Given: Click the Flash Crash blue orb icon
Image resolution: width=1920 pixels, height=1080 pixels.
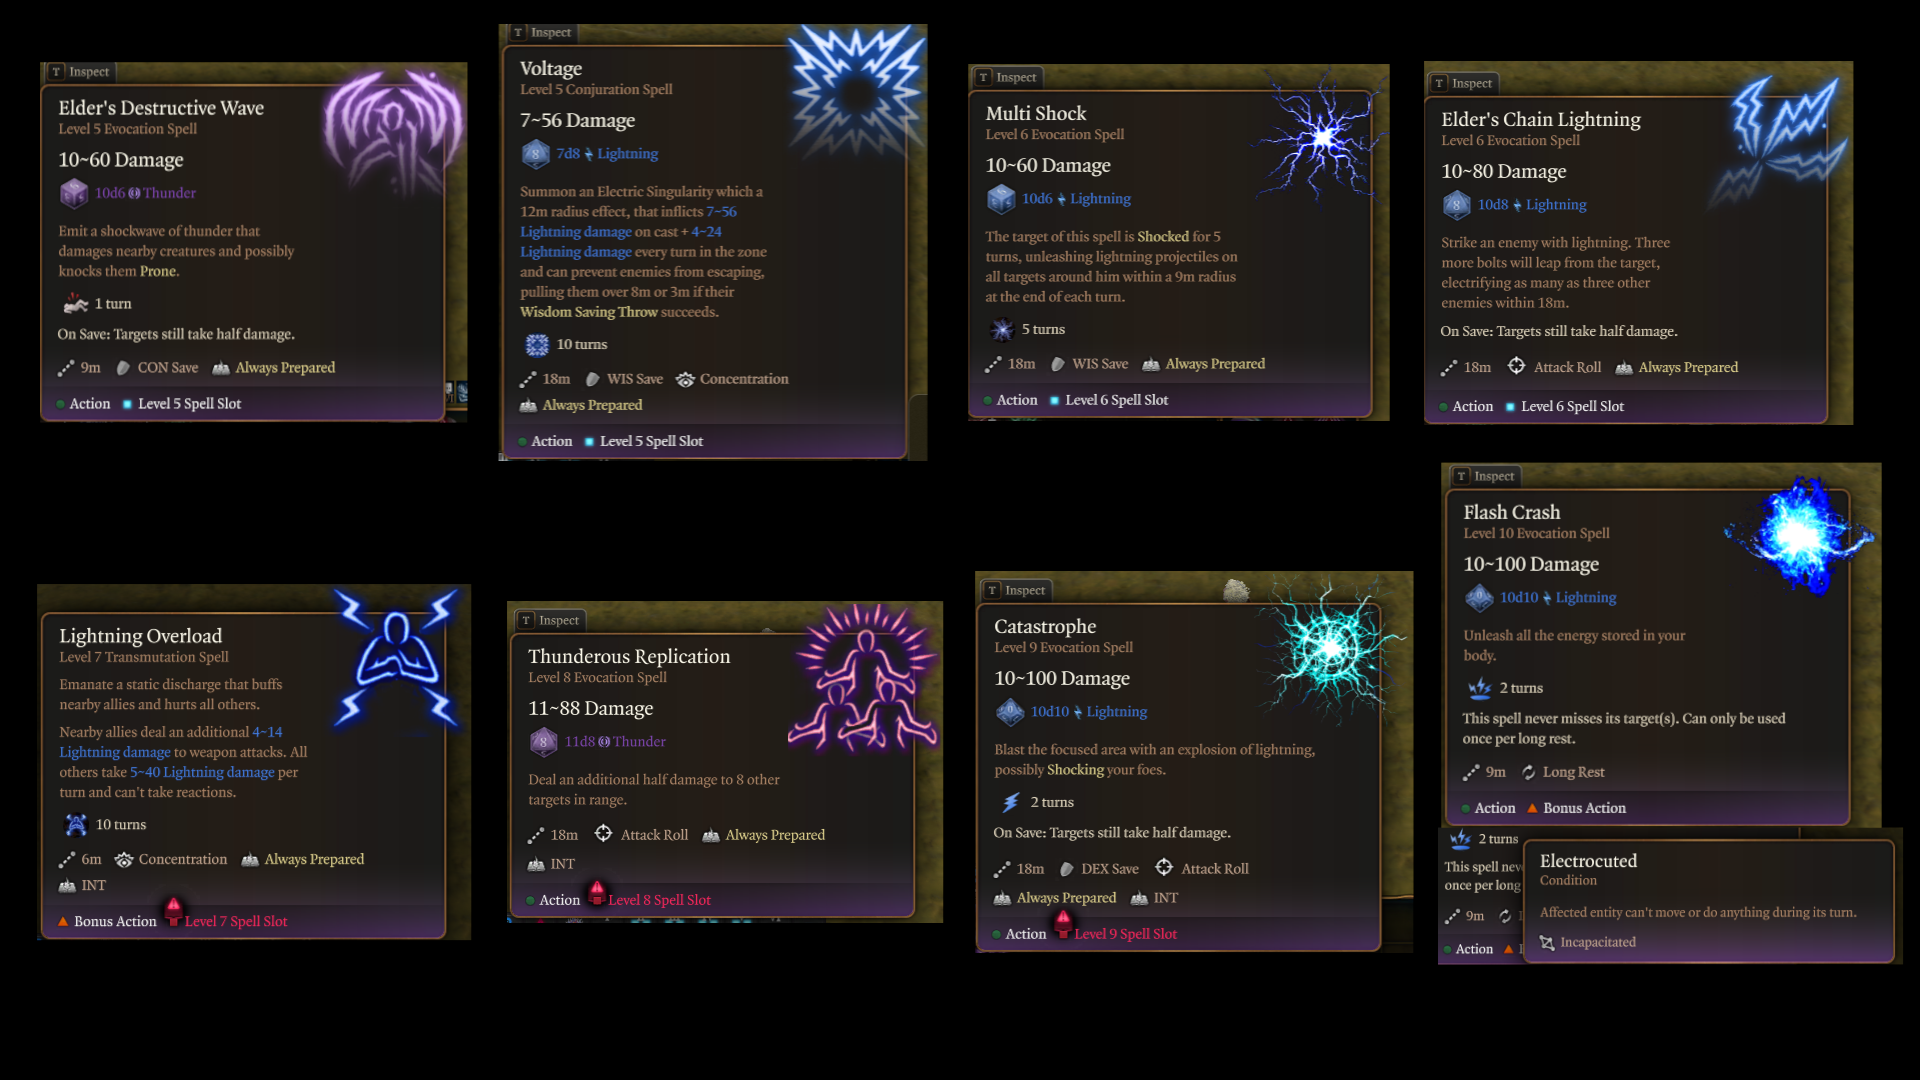Looking at the screenshot, I should (1800, 535).
